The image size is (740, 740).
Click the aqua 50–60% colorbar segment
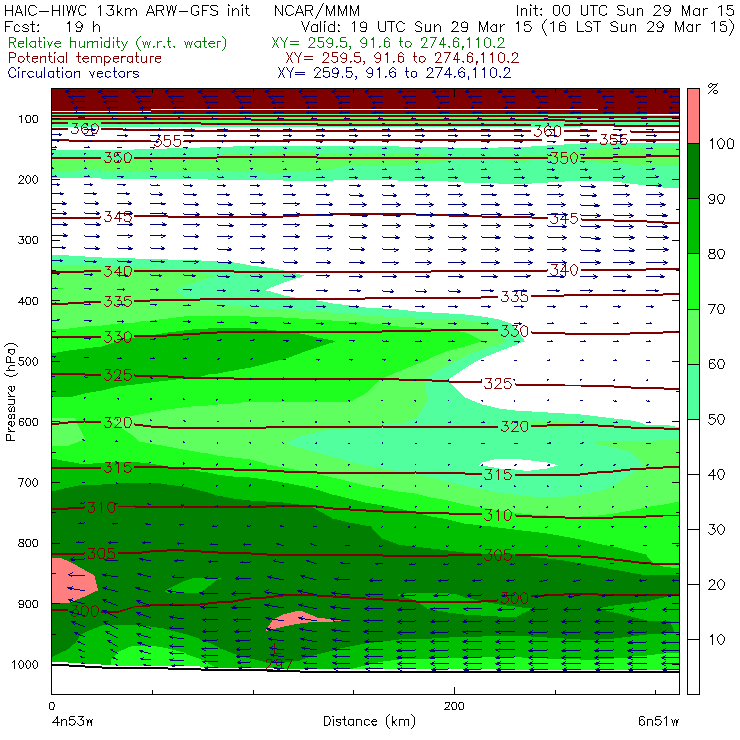coord(693,392)
